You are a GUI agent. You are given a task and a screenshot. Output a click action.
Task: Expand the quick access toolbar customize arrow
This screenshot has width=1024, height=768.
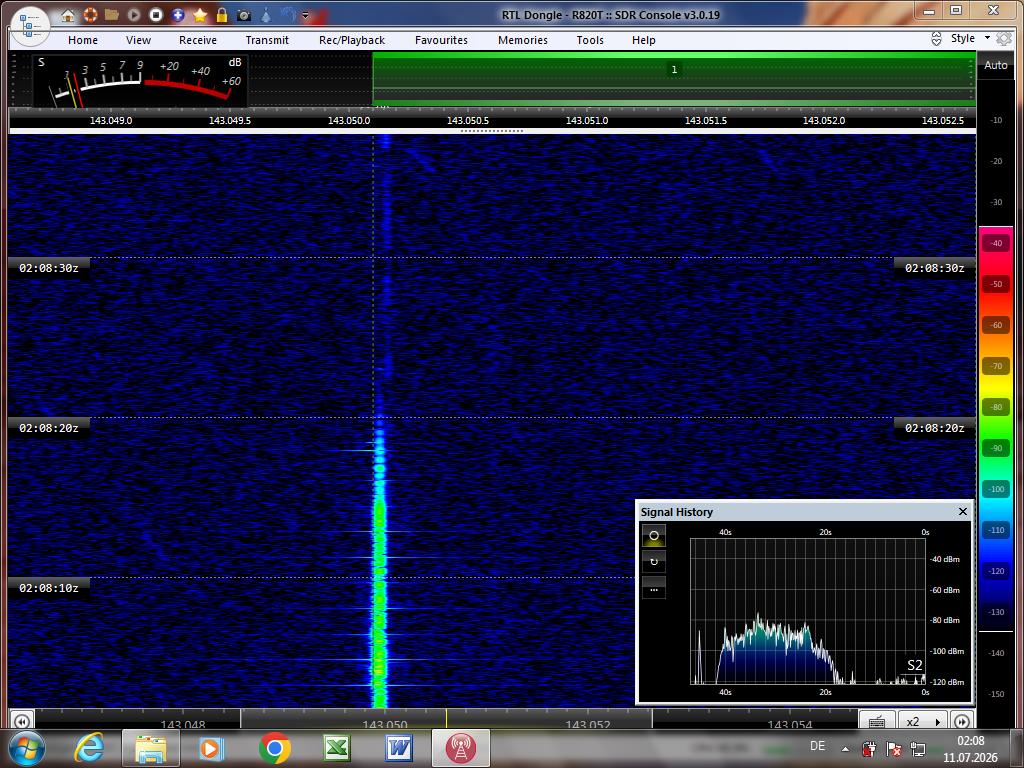pyautogui.click(x=305, y=15)
